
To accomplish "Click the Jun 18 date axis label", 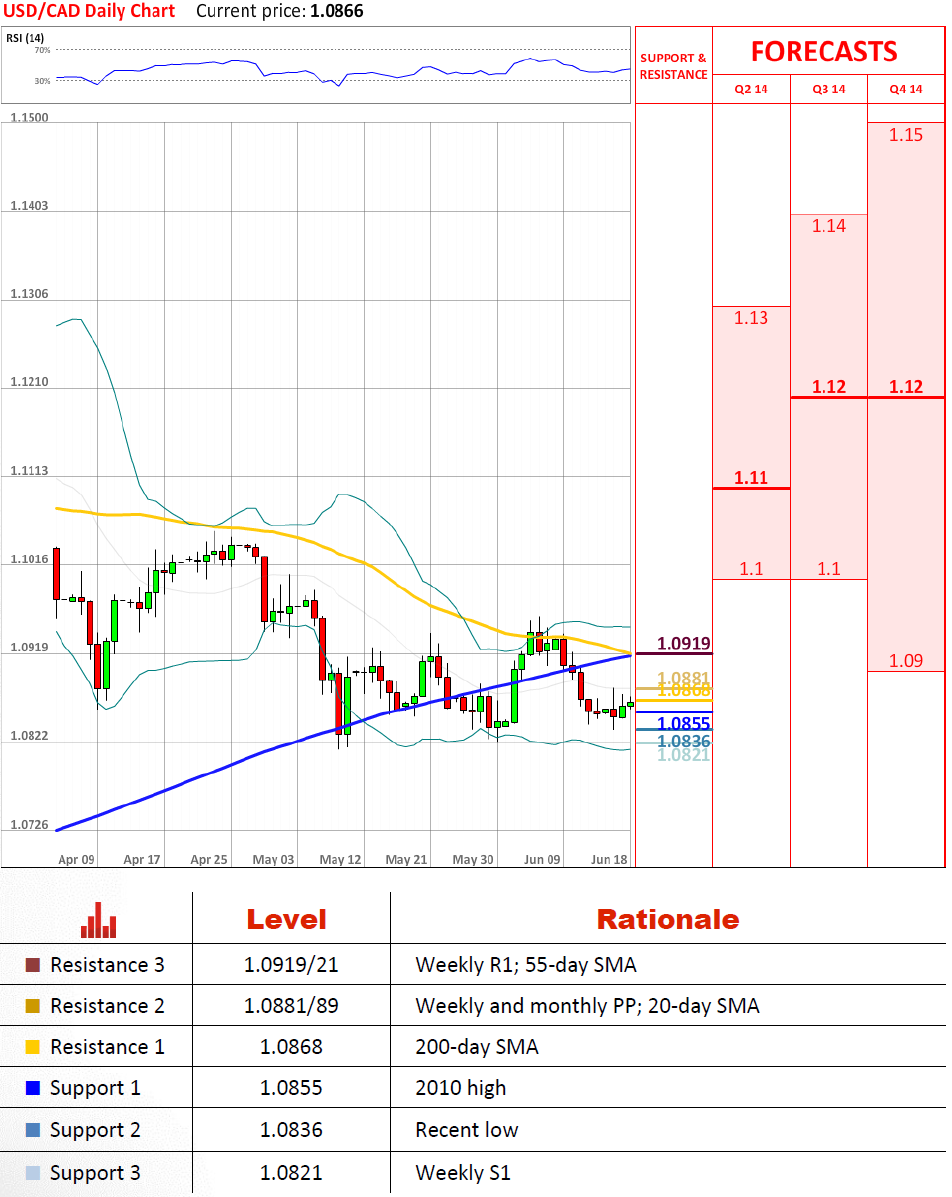I will (609, 860).
